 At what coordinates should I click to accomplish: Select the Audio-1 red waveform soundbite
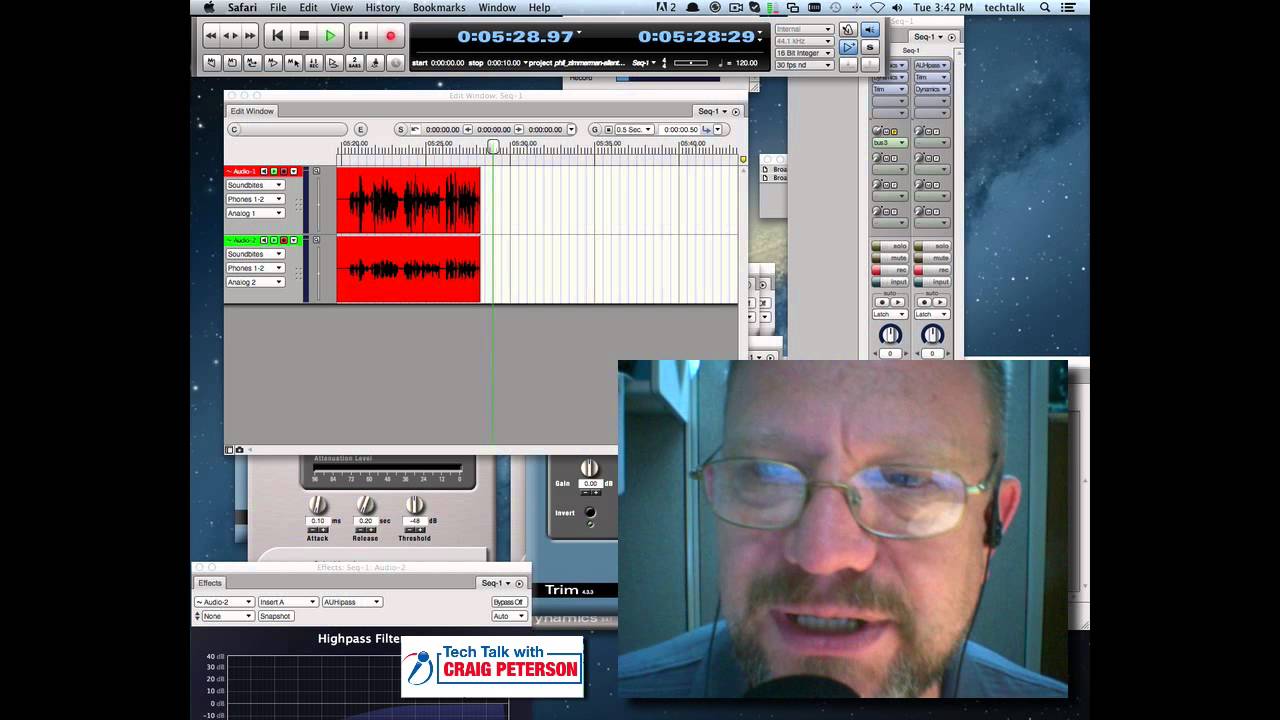coord(408,200)
